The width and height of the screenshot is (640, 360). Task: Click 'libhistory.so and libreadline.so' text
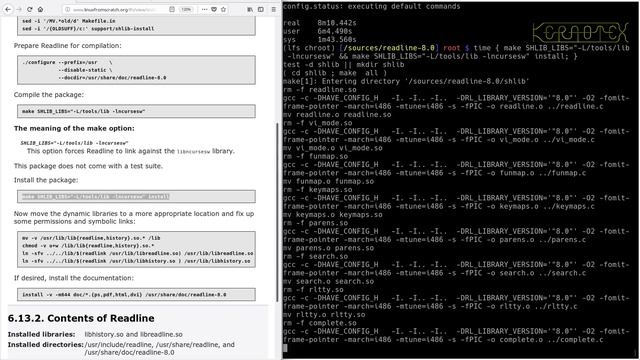coord(133,334)
